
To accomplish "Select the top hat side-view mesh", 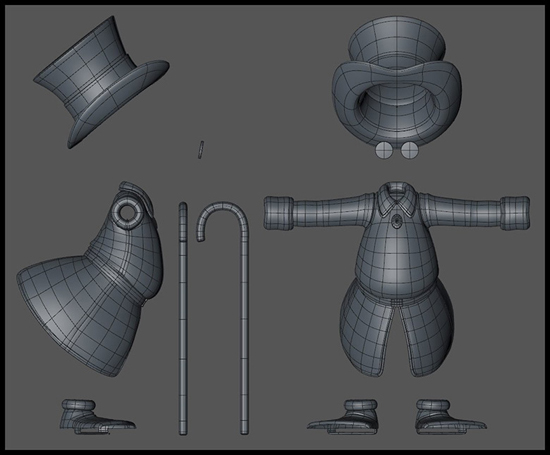I will point(102,82).
